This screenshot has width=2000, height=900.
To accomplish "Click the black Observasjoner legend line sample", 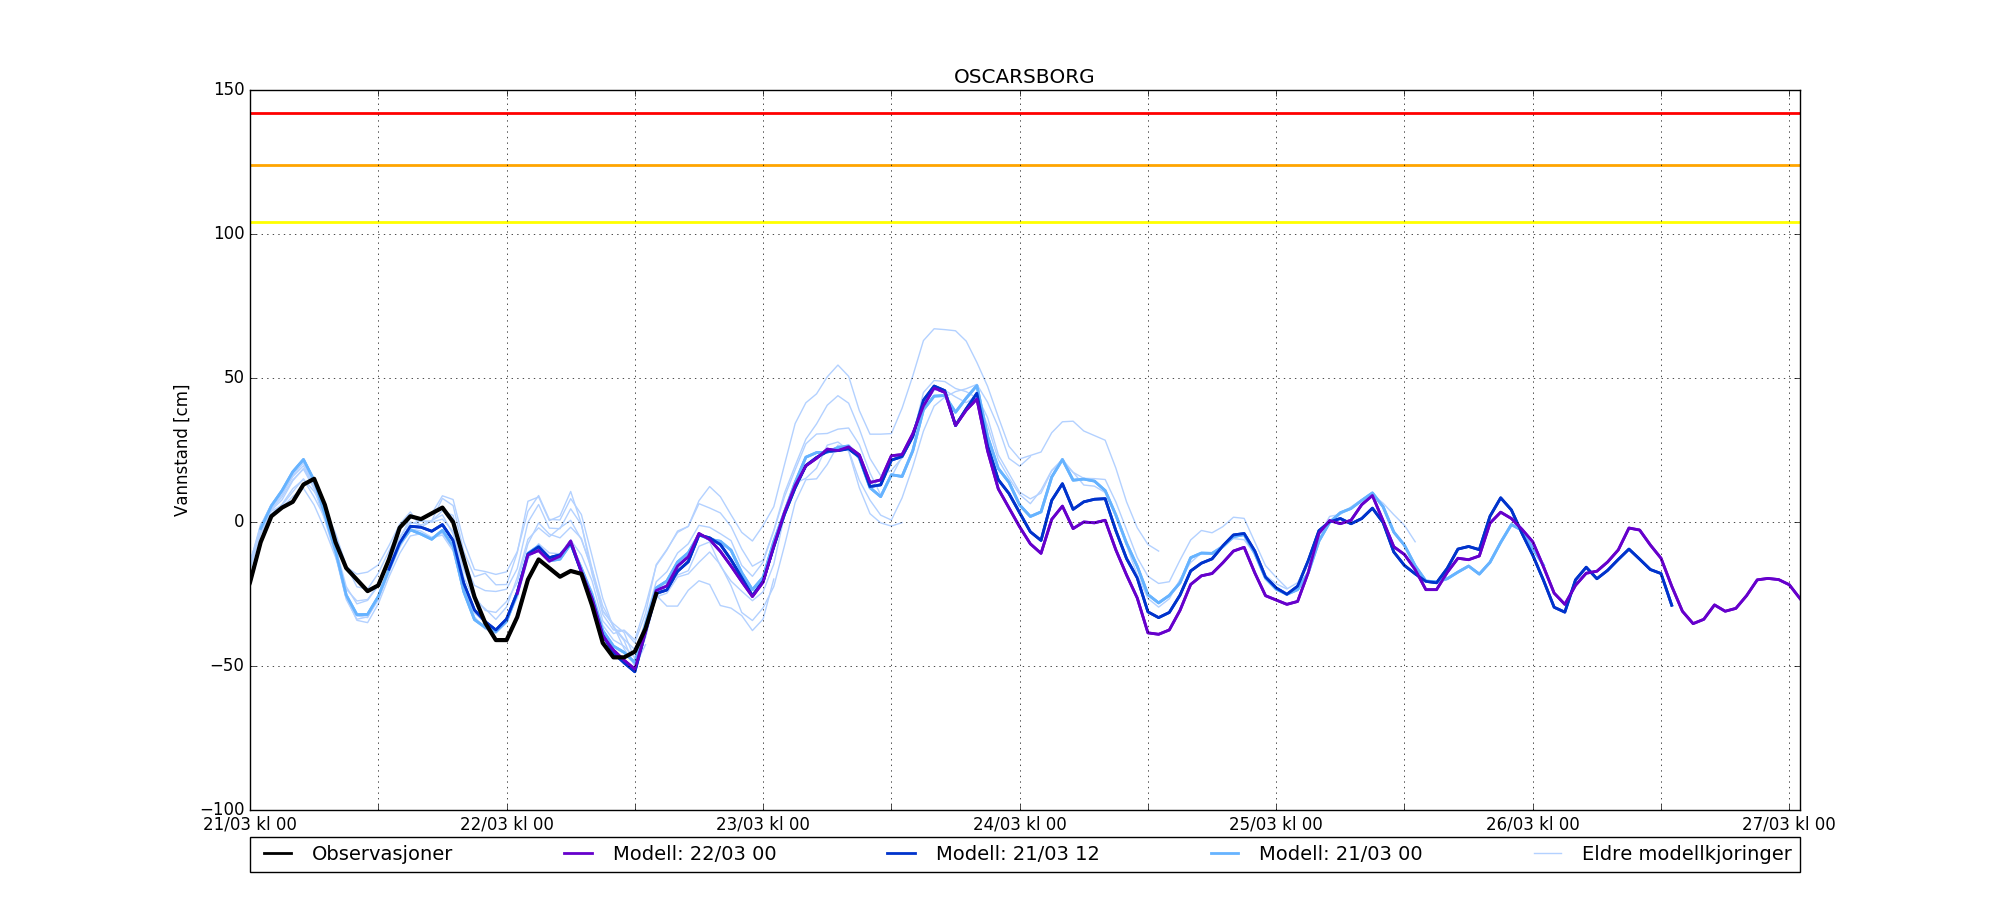I will pos(278,854).
